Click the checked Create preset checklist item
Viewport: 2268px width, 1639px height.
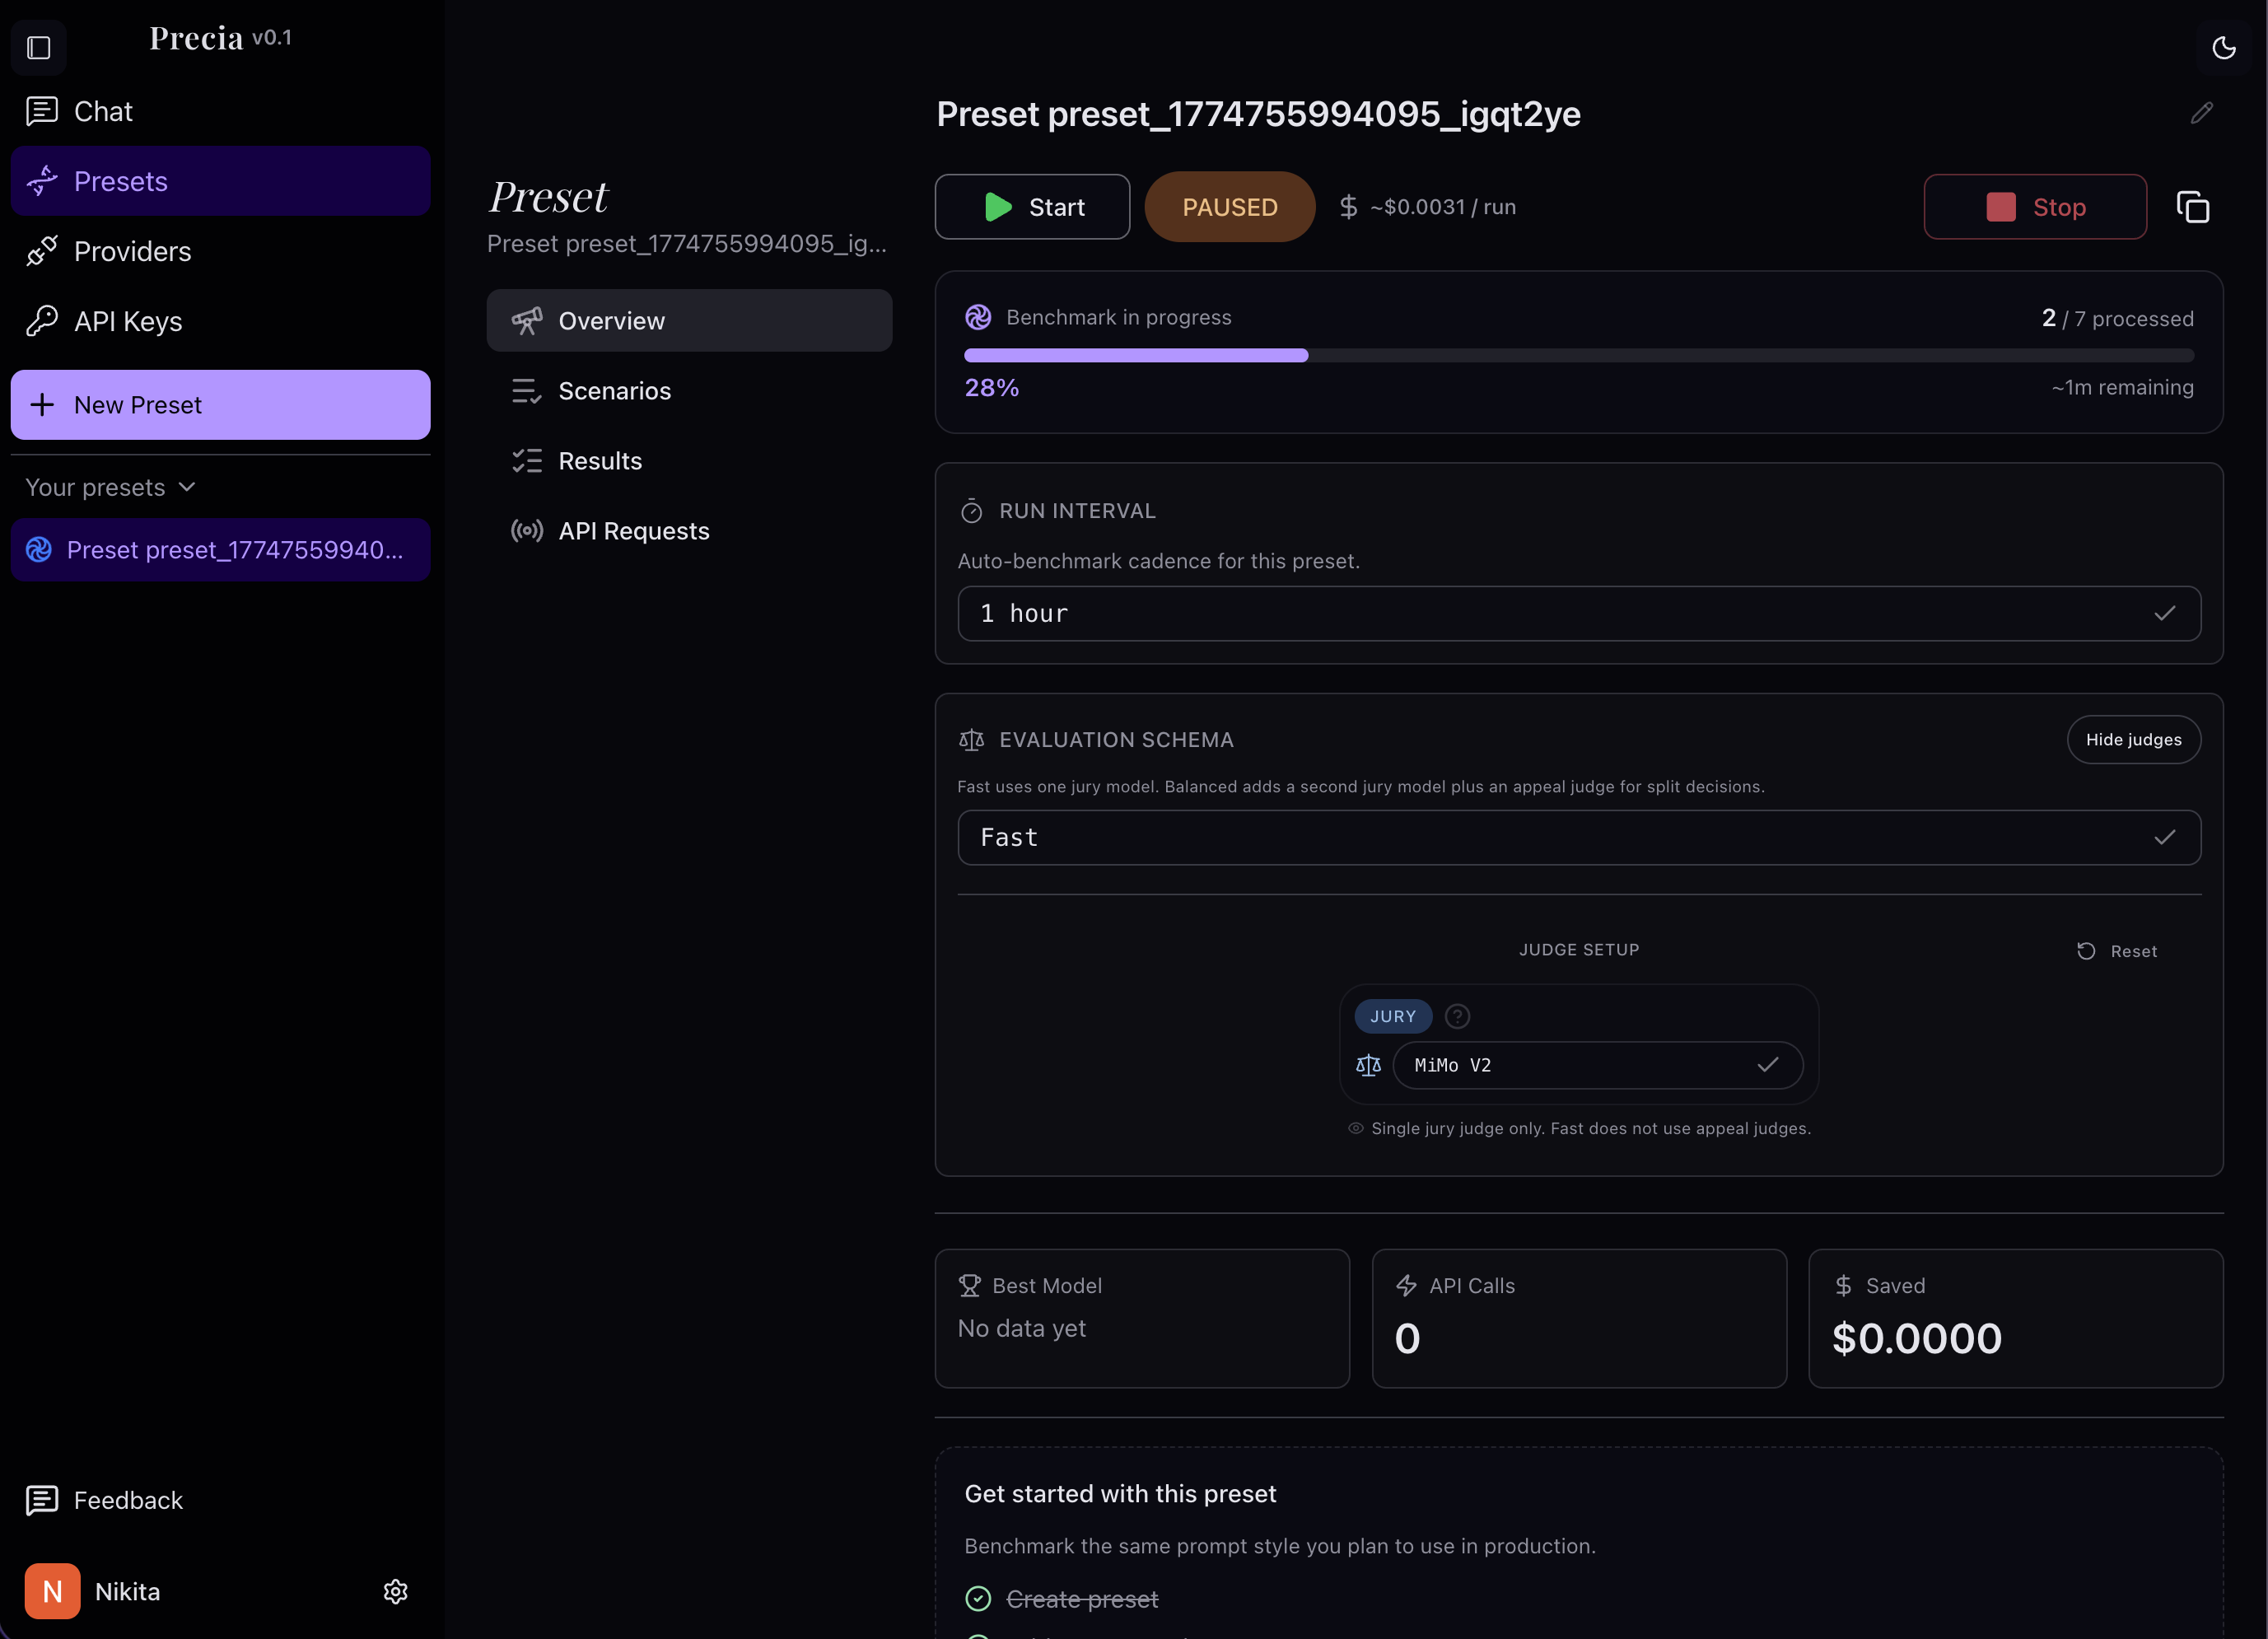(x=1081, y=1598)
